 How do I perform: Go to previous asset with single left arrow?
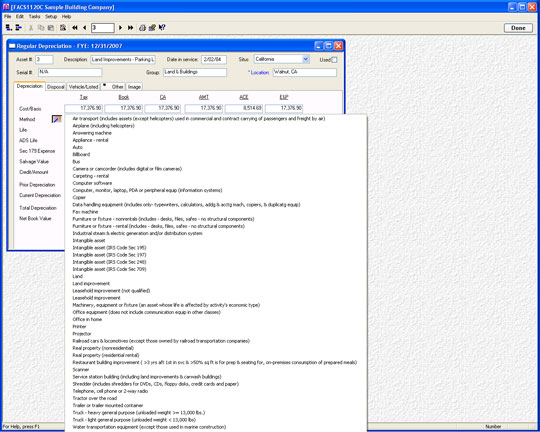[85, 28]
